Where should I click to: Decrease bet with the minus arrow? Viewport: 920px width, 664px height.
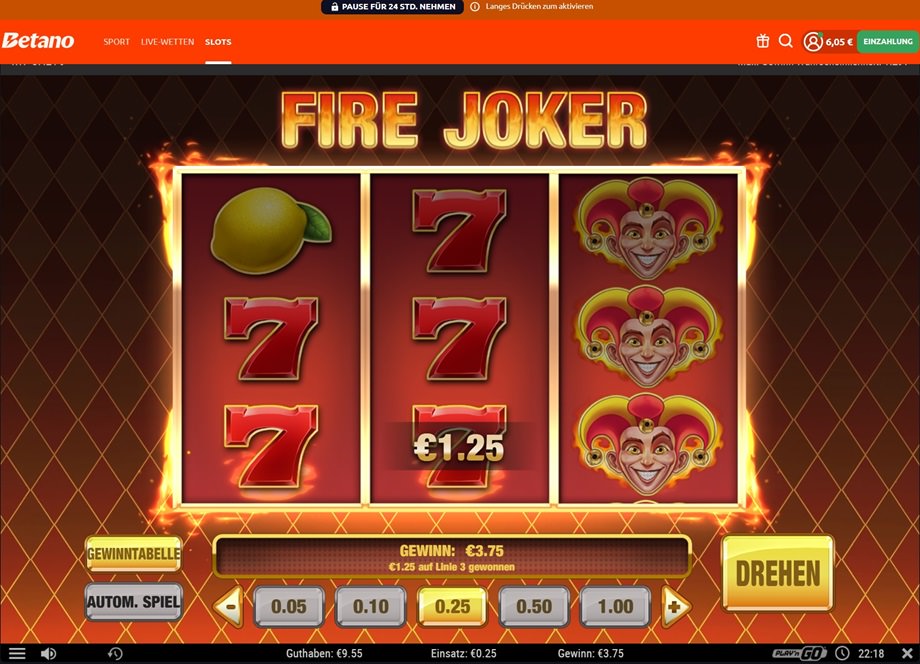point(229,606)
